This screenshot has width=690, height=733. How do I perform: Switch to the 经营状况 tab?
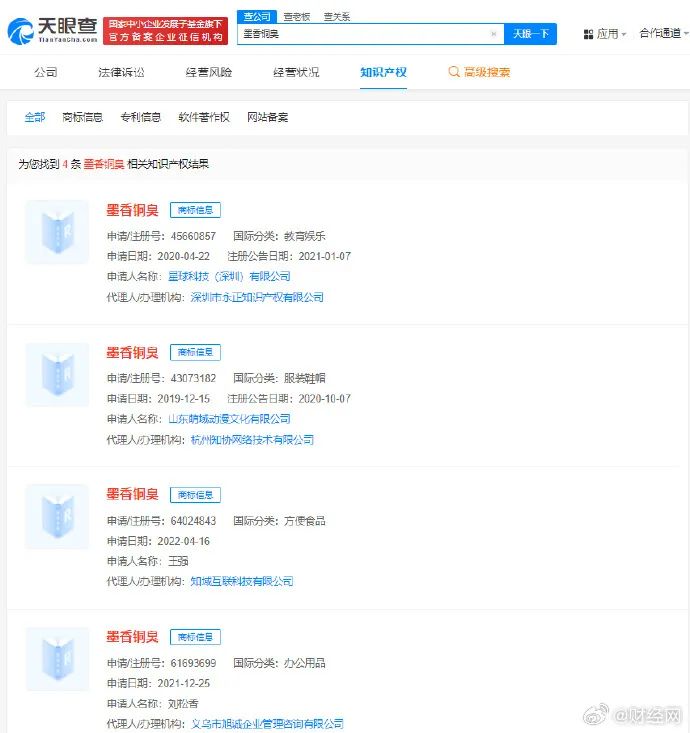[296, 72]
